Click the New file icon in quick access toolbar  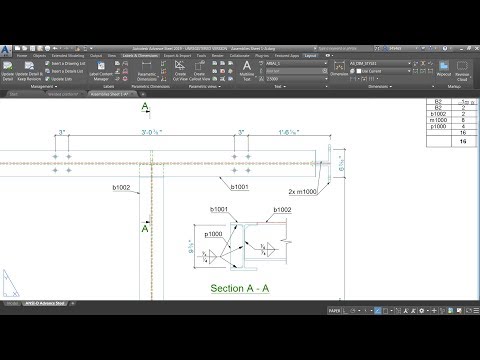pos(17,48)
